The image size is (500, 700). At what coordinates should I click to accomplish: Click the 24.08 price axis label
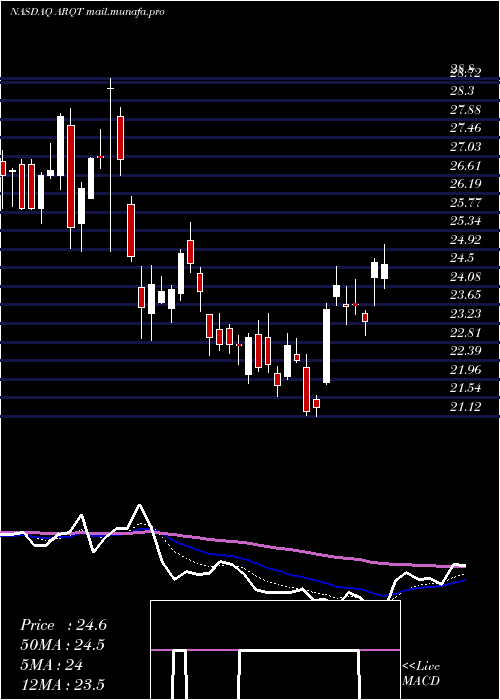click(x=465, y=277)
